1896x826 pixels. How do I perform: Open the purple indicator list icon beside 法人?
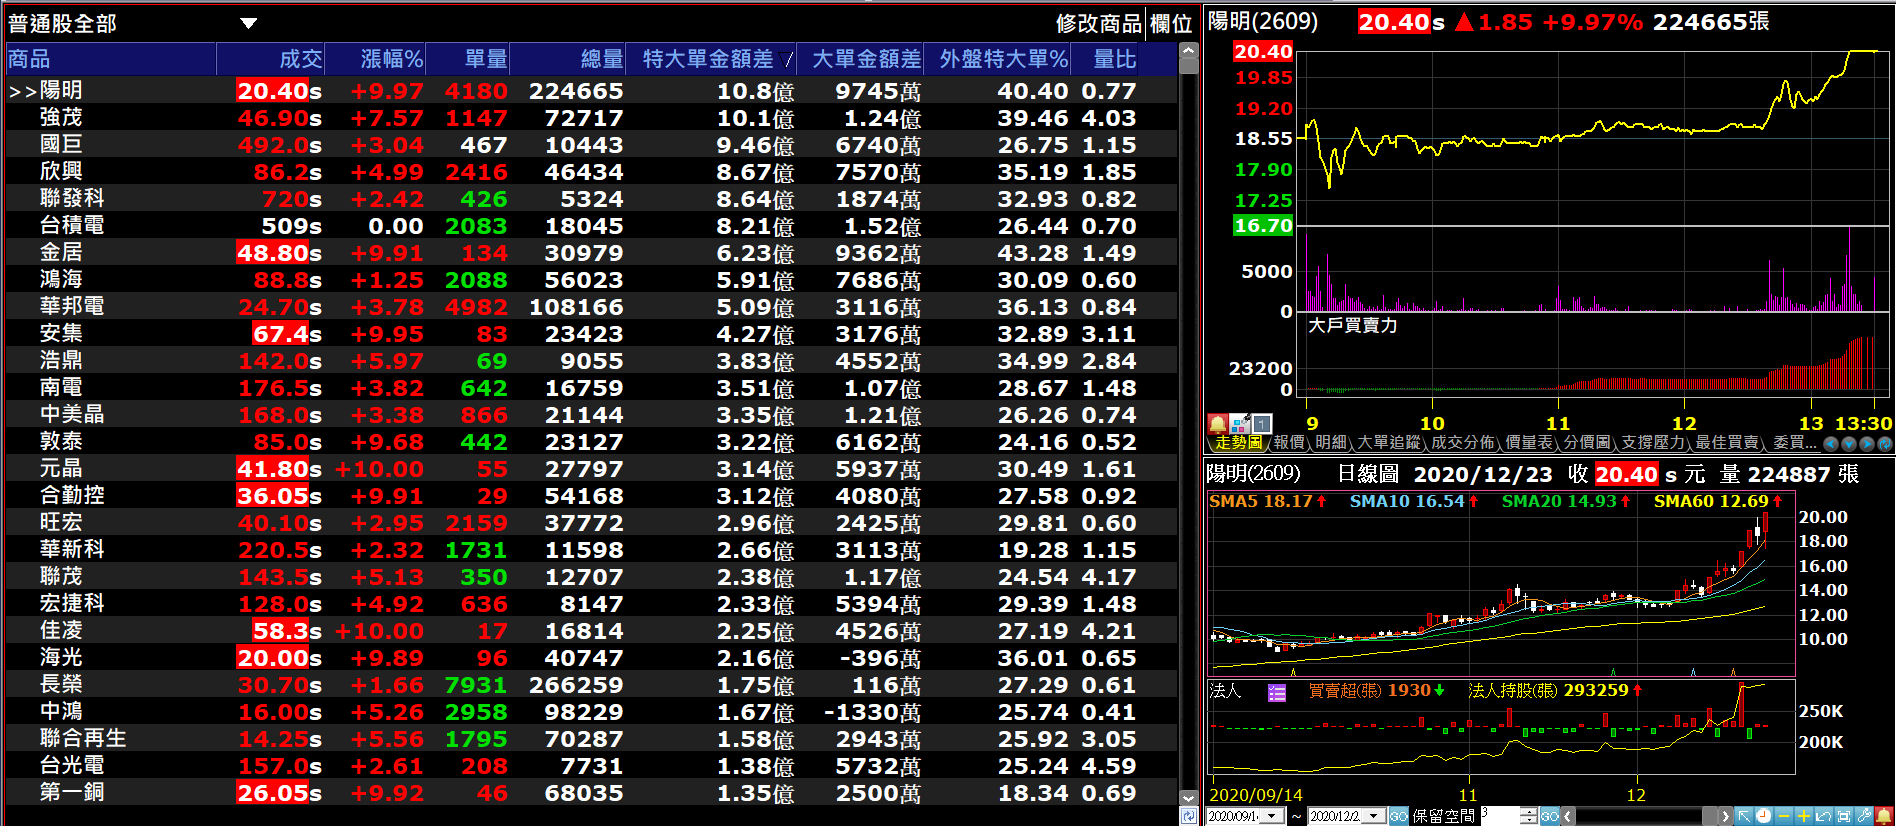click(1276, 692)
